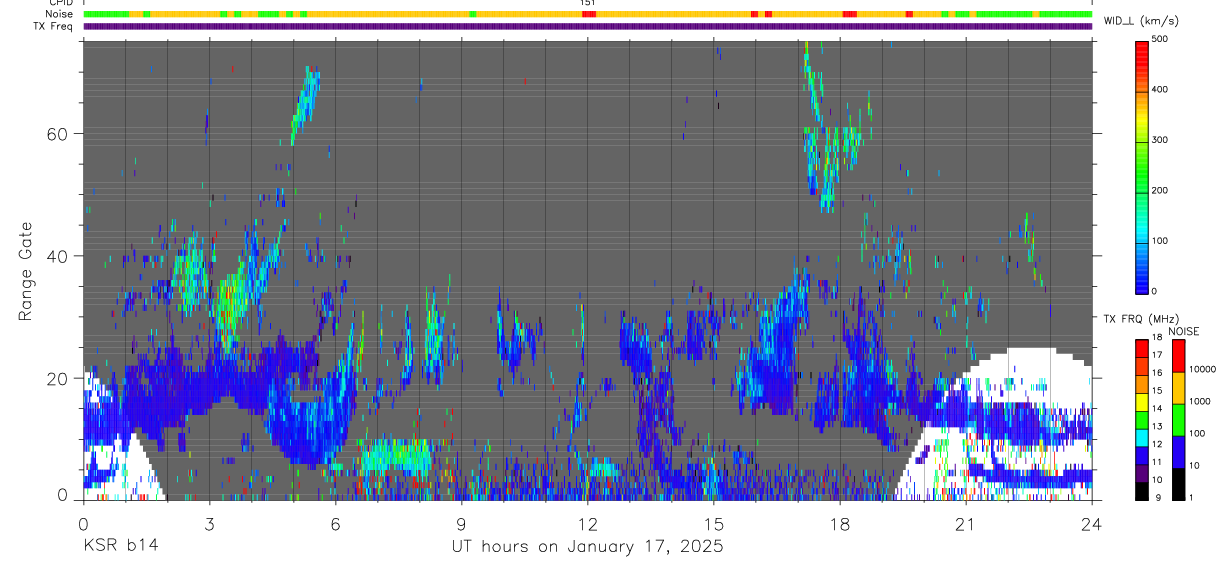Click the 1000 noise tick label
The height and width of the screenshot is (567, 1228).
(1200, 401)
